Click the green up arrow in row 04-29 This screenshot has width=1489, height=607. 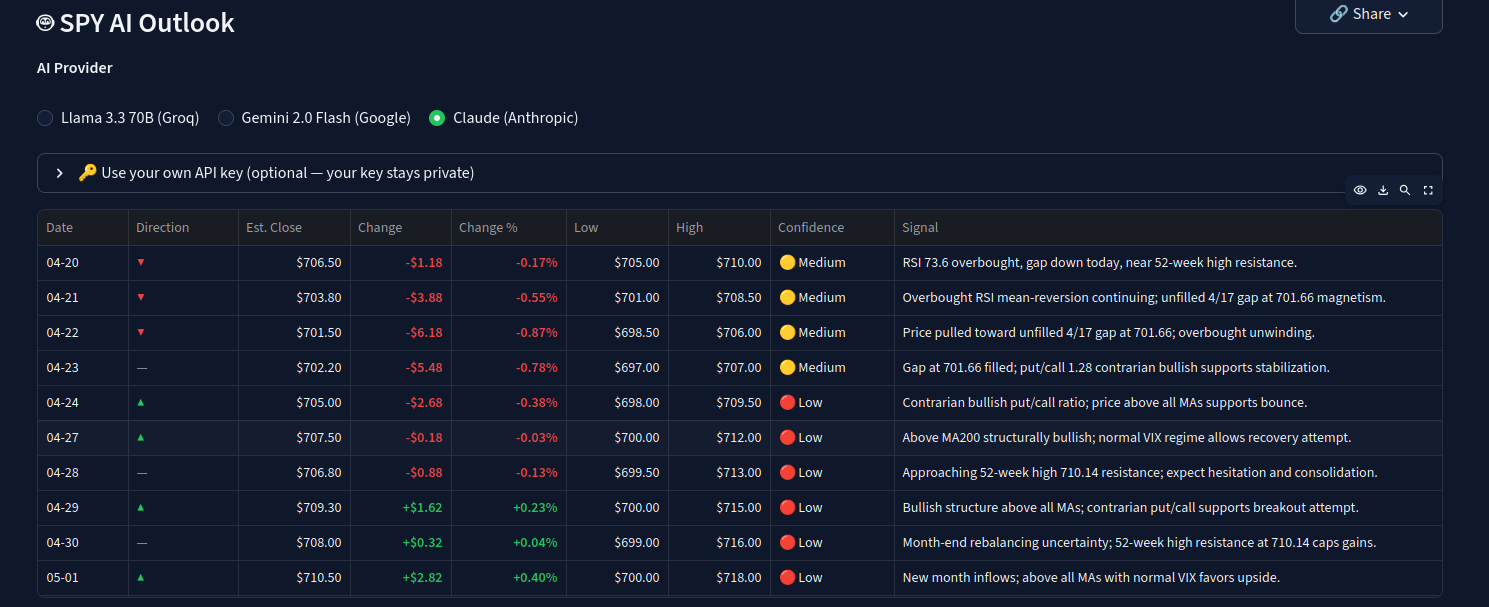point(141,507)
